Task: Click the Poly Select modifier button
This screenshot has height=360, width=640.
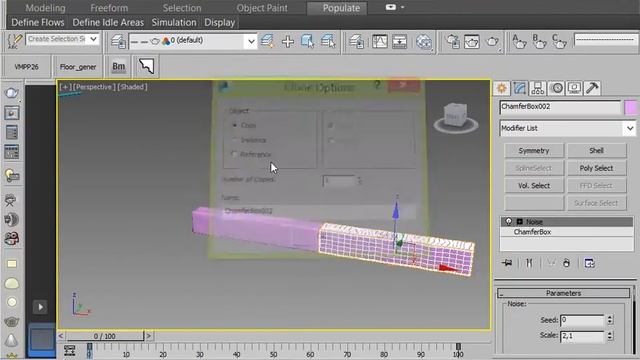Action: tap(596, 168)
